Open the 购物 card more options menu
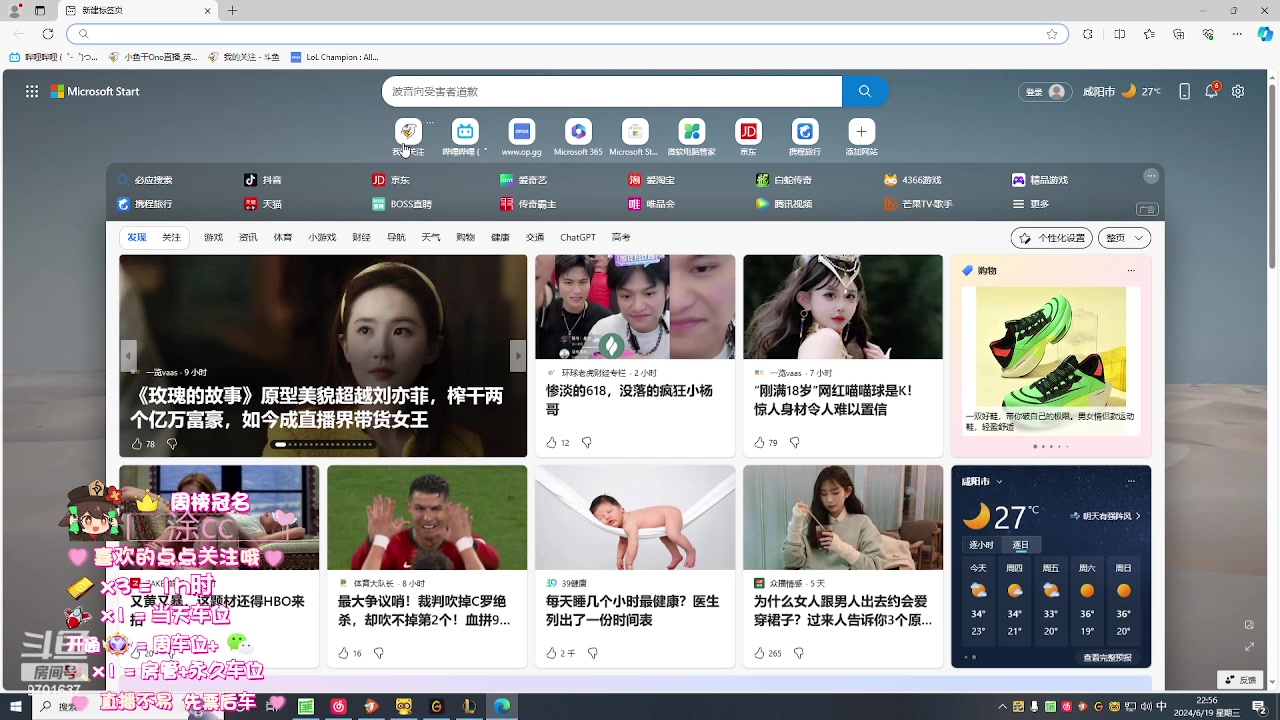This screenshot has width=1280, height=720. 1131,271
